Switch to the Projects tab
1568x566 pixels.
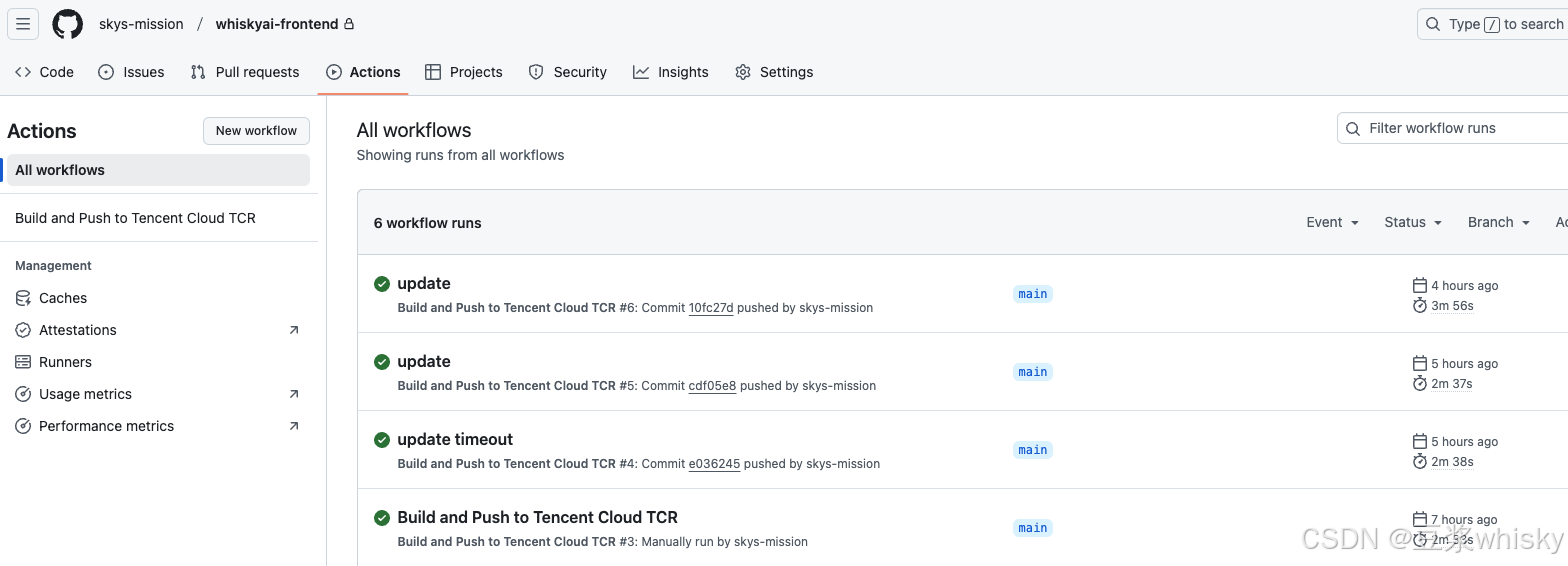coord(463,72)
